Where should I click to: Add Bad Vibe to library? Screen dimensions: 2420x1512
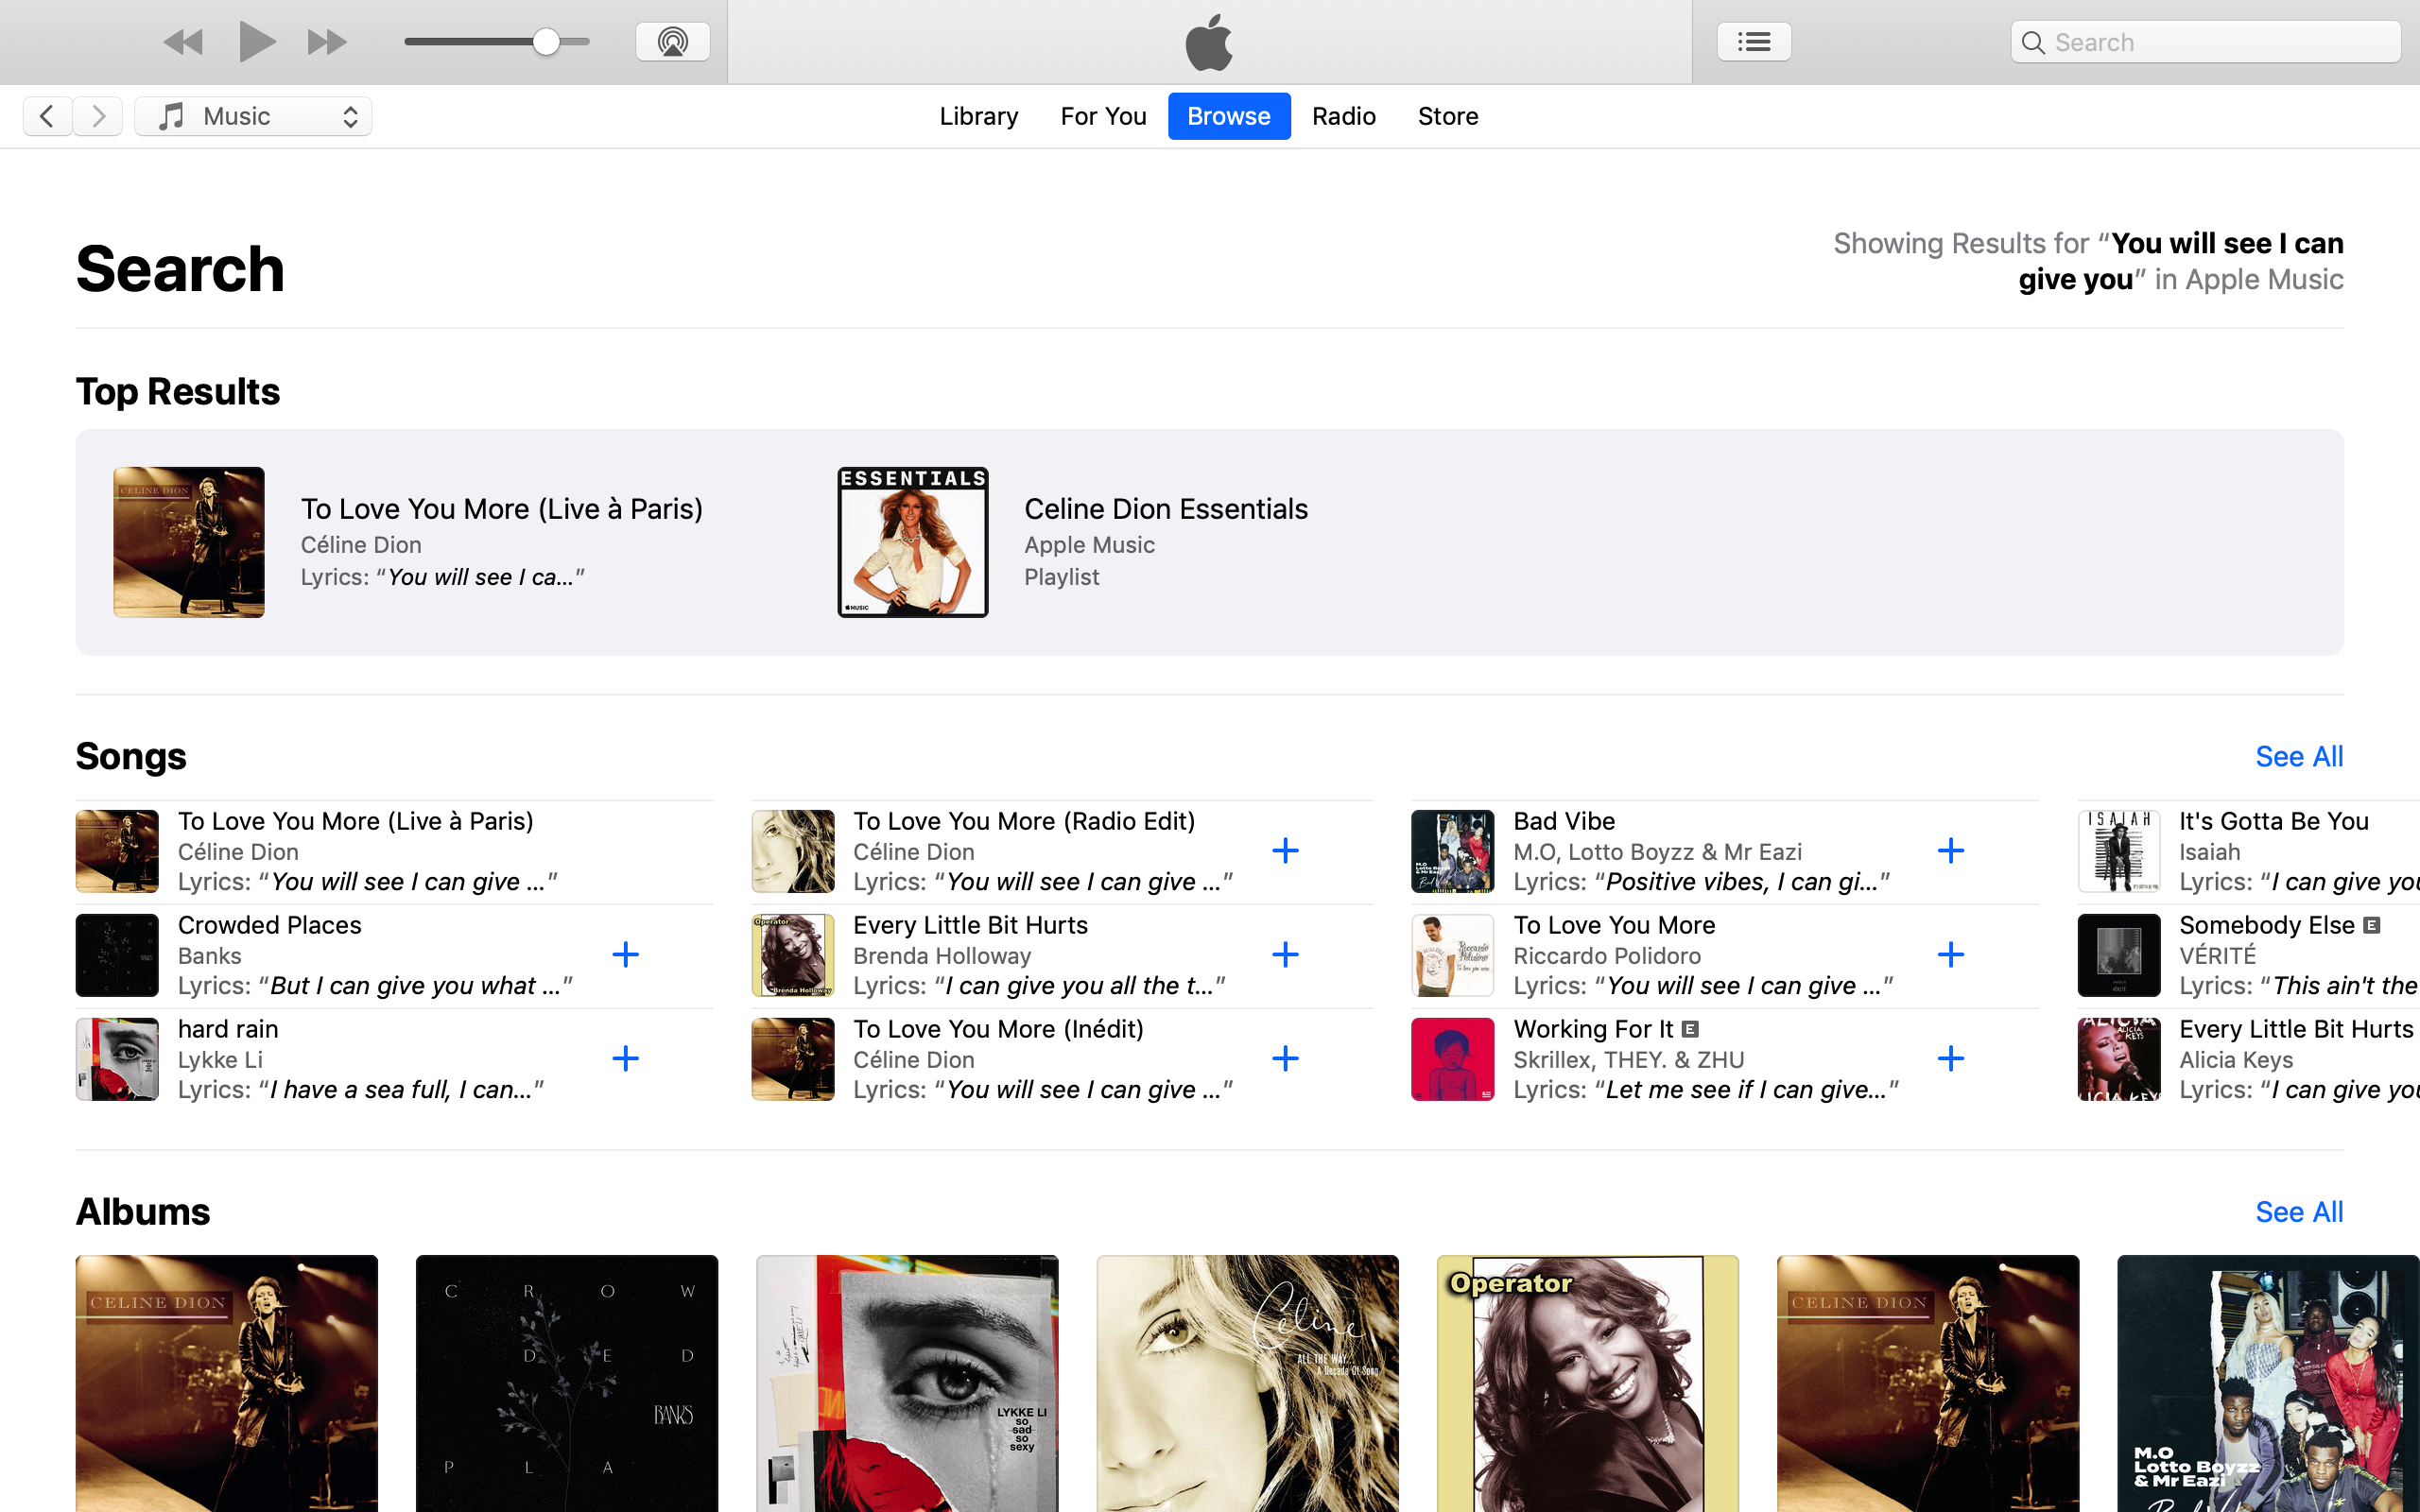[x=1951, y=851]
